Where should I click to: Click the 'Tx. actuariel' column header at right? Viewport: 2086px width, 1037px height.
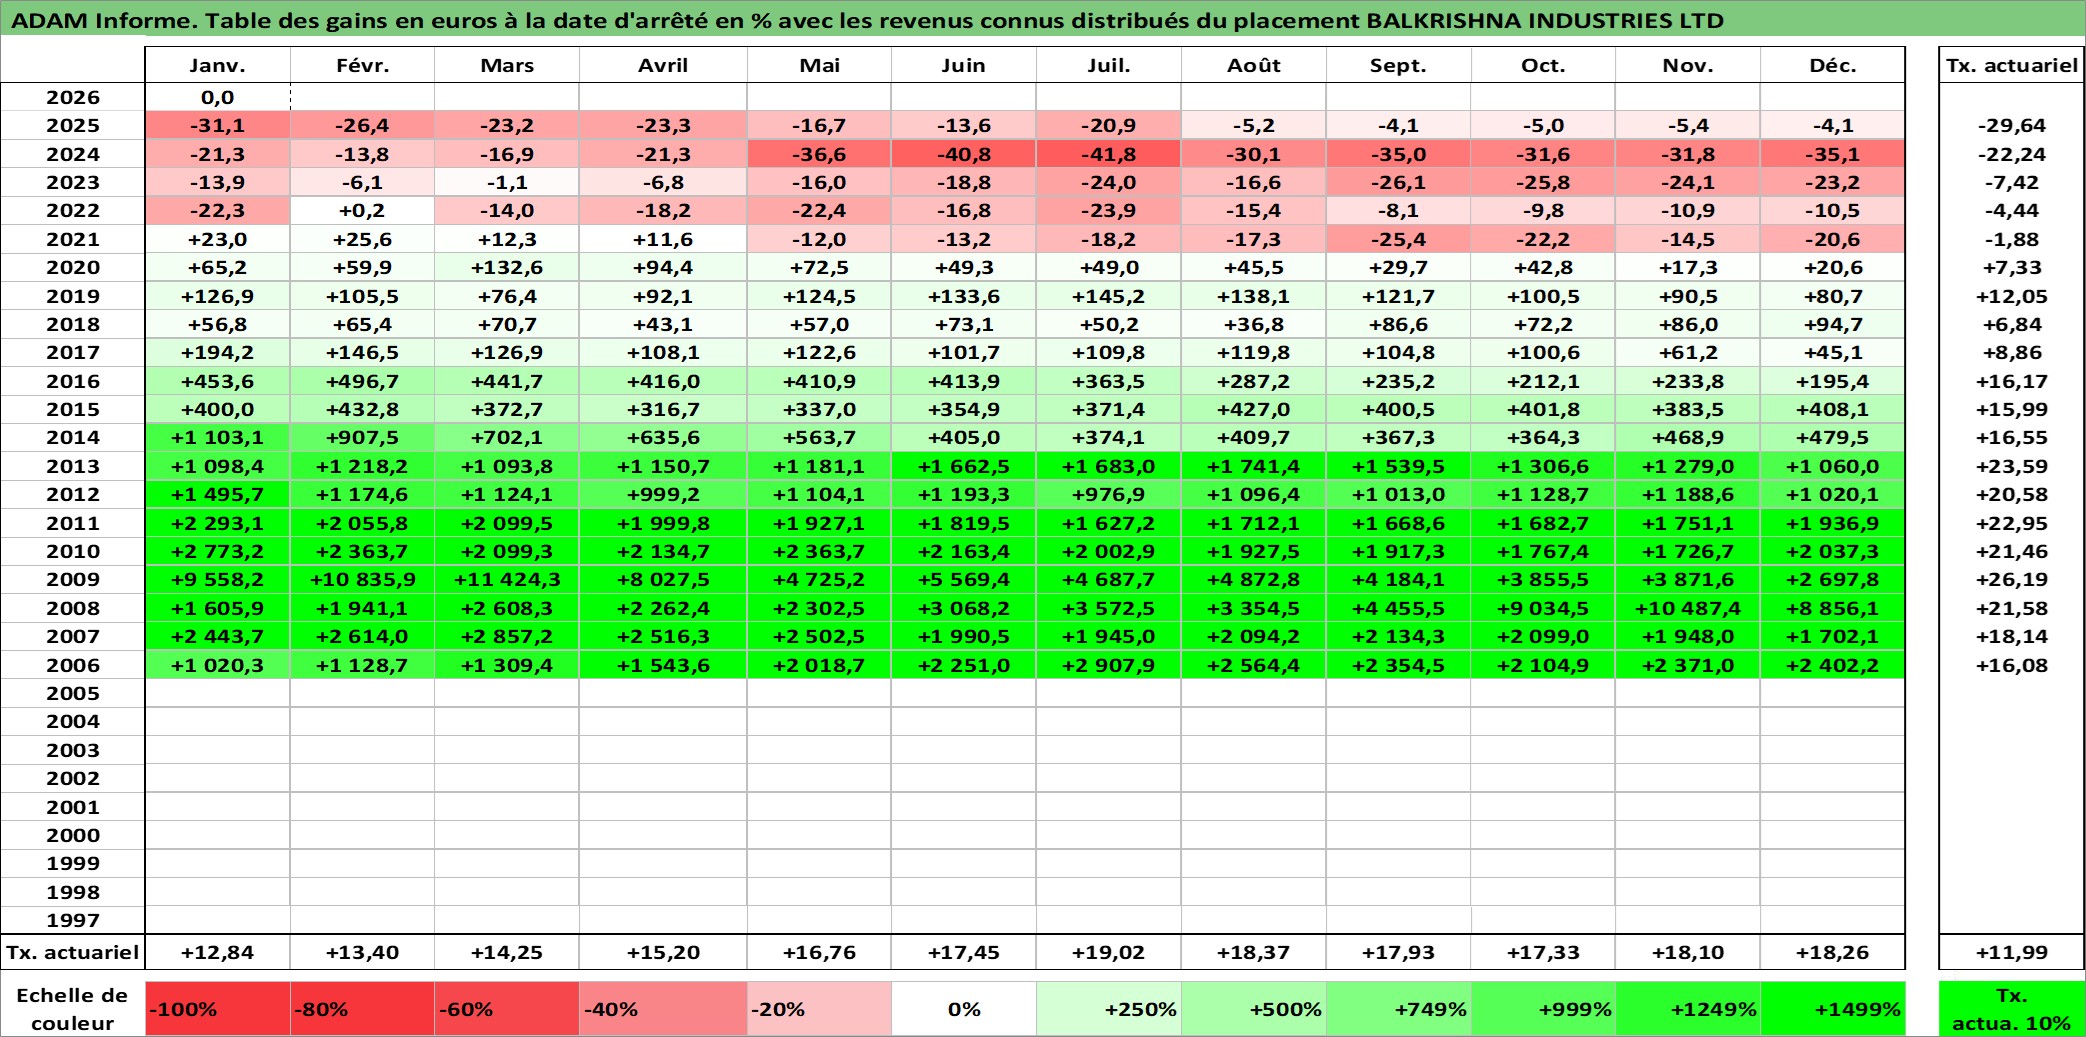click(x=2011, y=65)
